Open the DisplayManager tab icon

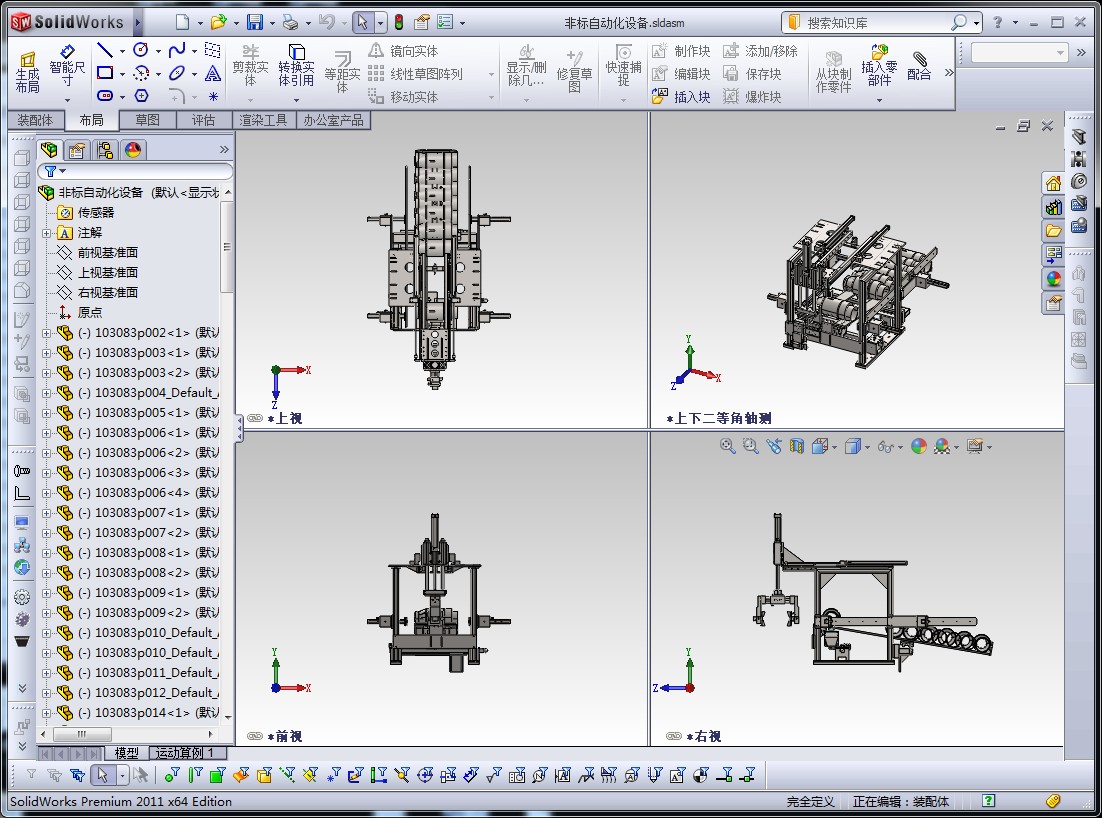(x=133, y=150)
